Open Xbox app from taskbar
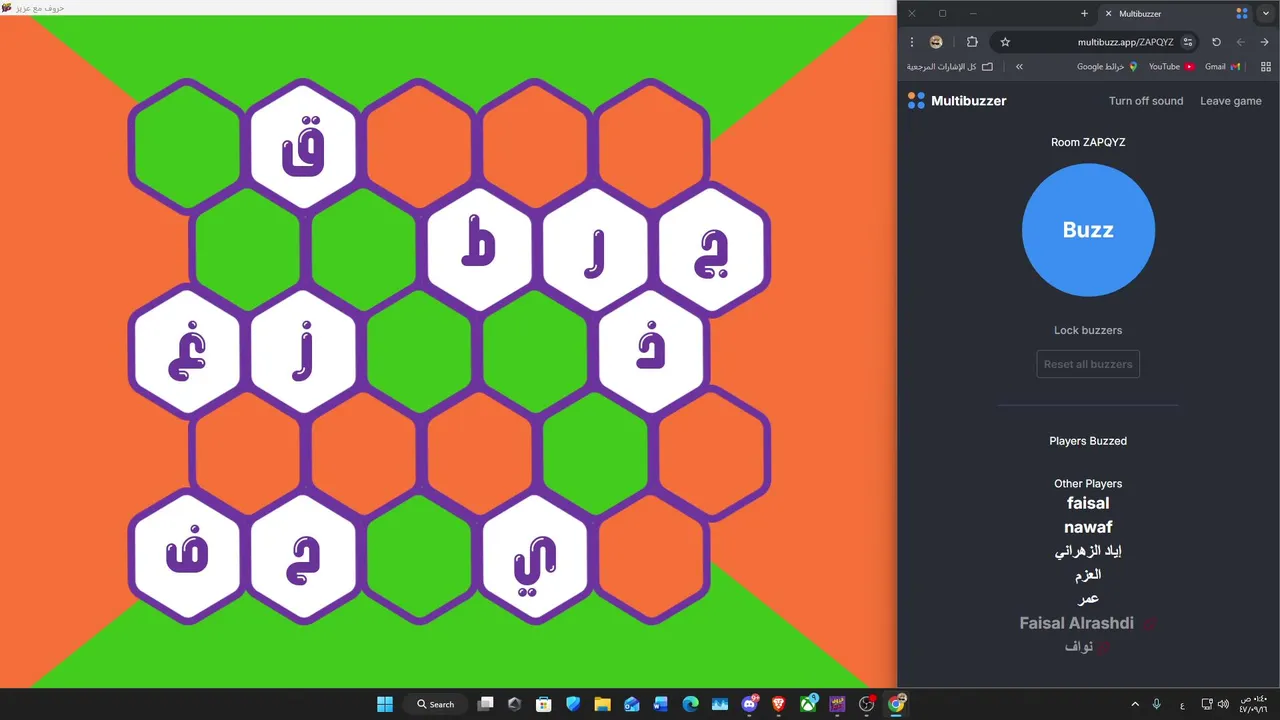 point(808,704)
